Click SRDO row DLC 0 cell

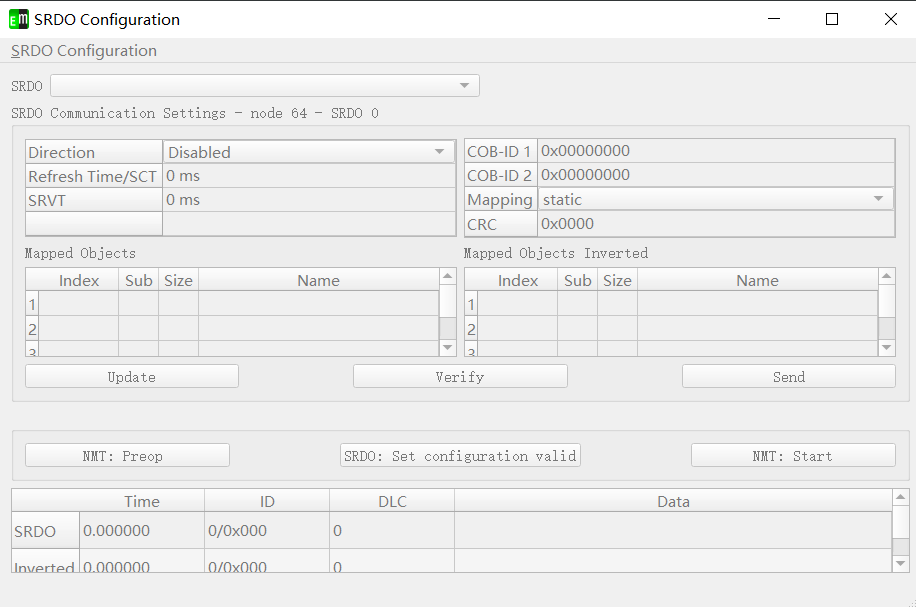point(392,530)
